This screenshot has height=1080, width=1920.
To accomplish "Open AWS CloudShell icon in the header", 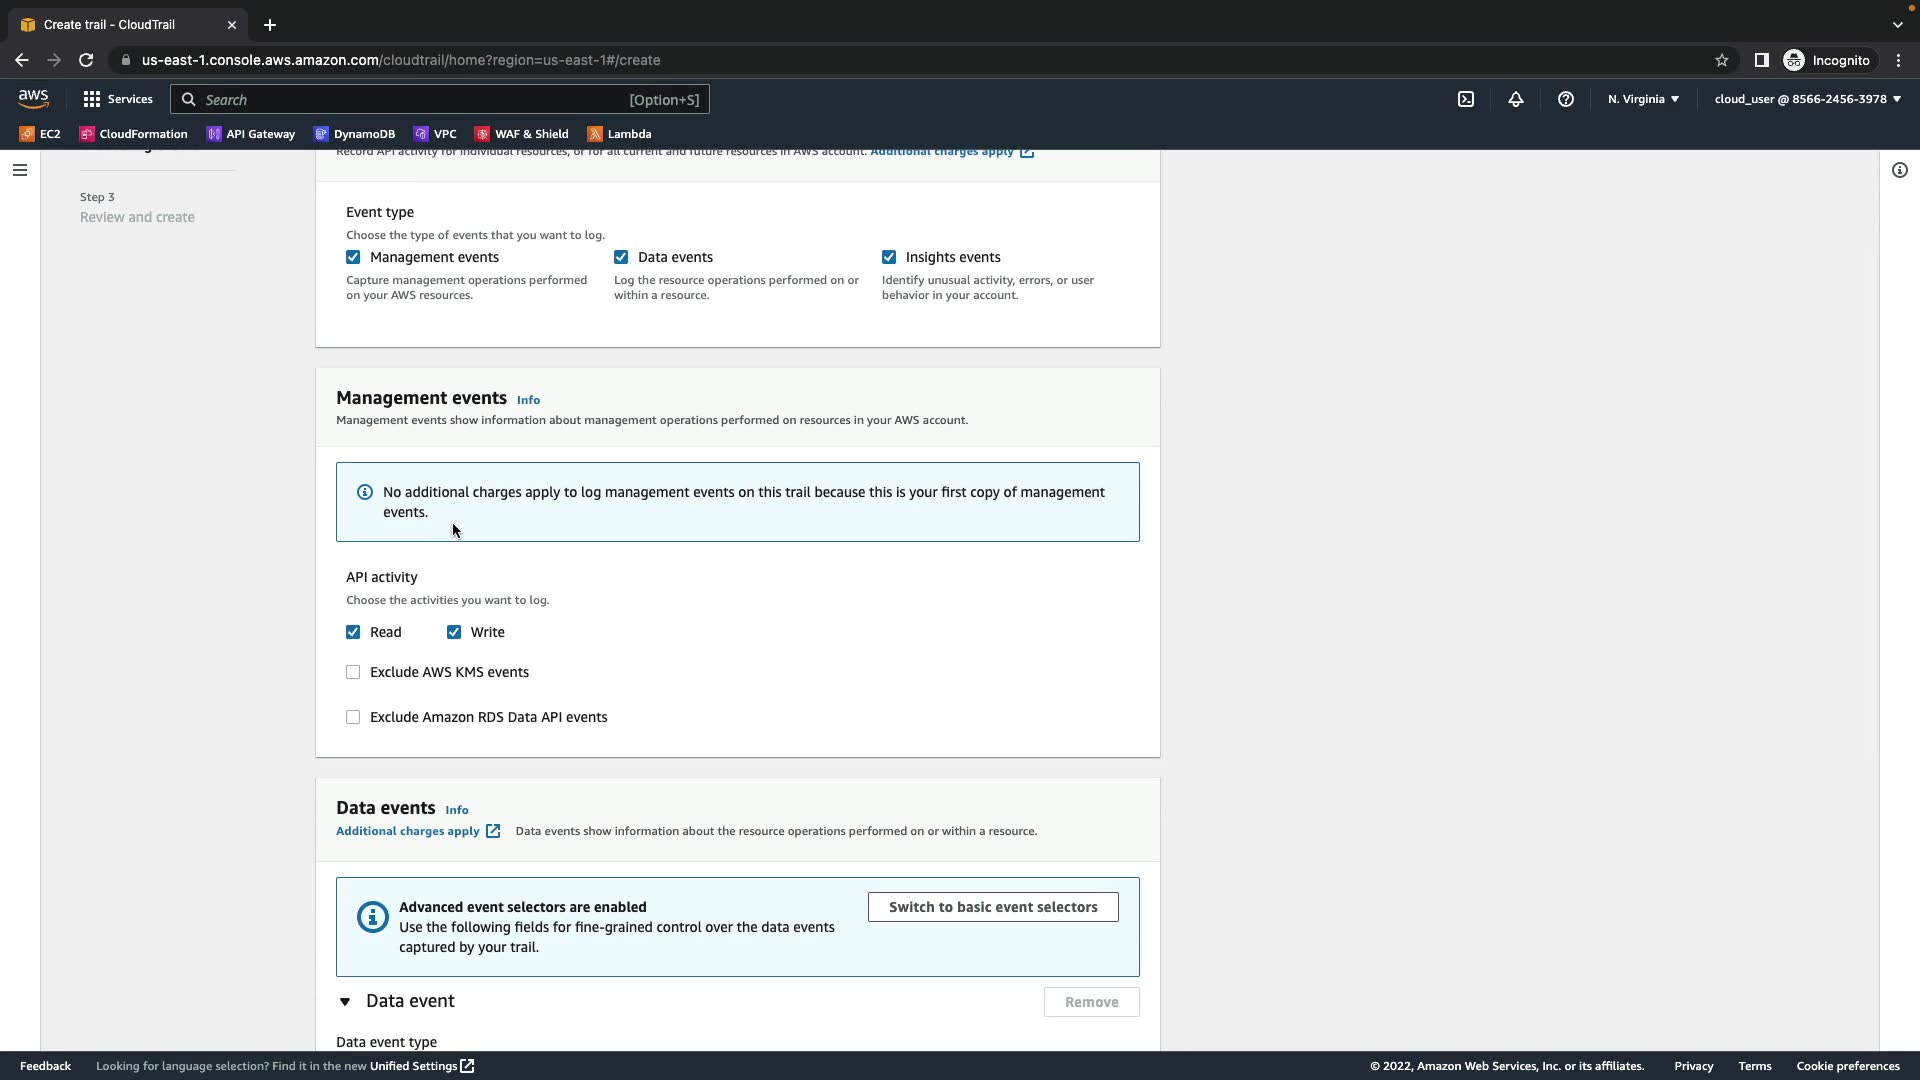I will pyautogui.click(x=1465, y=99).
